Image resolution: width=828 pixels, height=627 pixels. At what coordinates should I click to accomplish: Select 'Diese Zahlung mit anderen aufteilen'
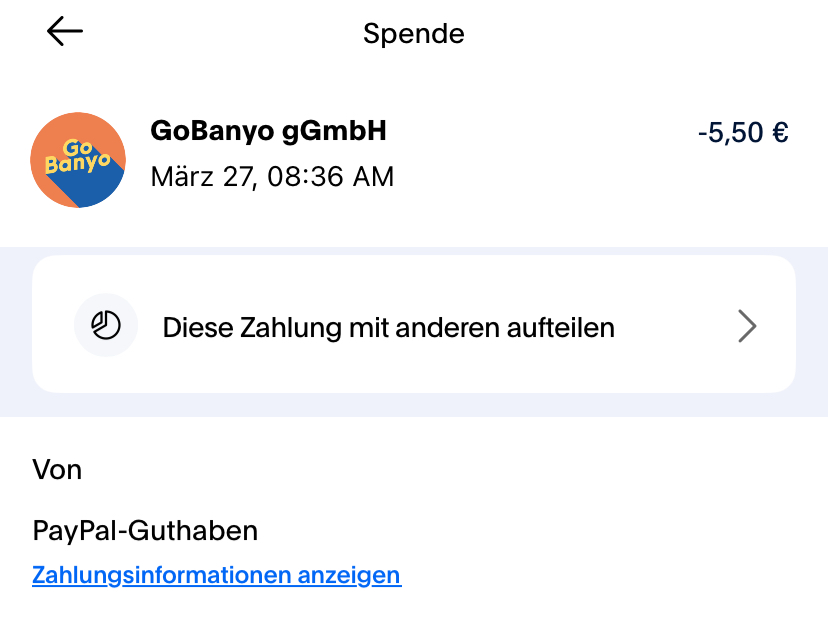click(x=388, y=327)
